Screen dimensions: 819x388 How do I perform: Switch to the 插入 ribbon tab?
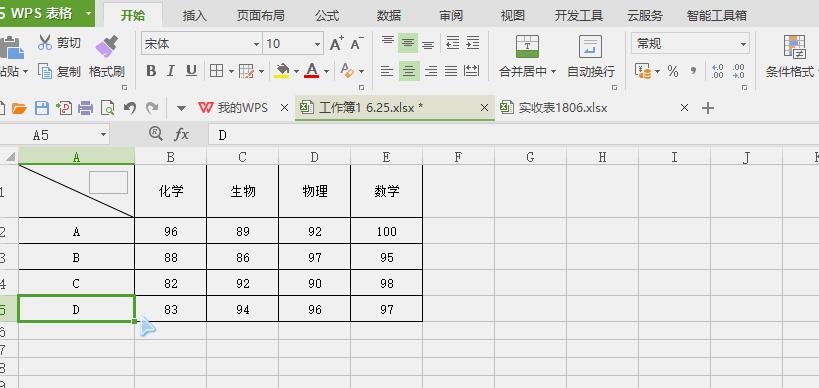coord(195,16)
